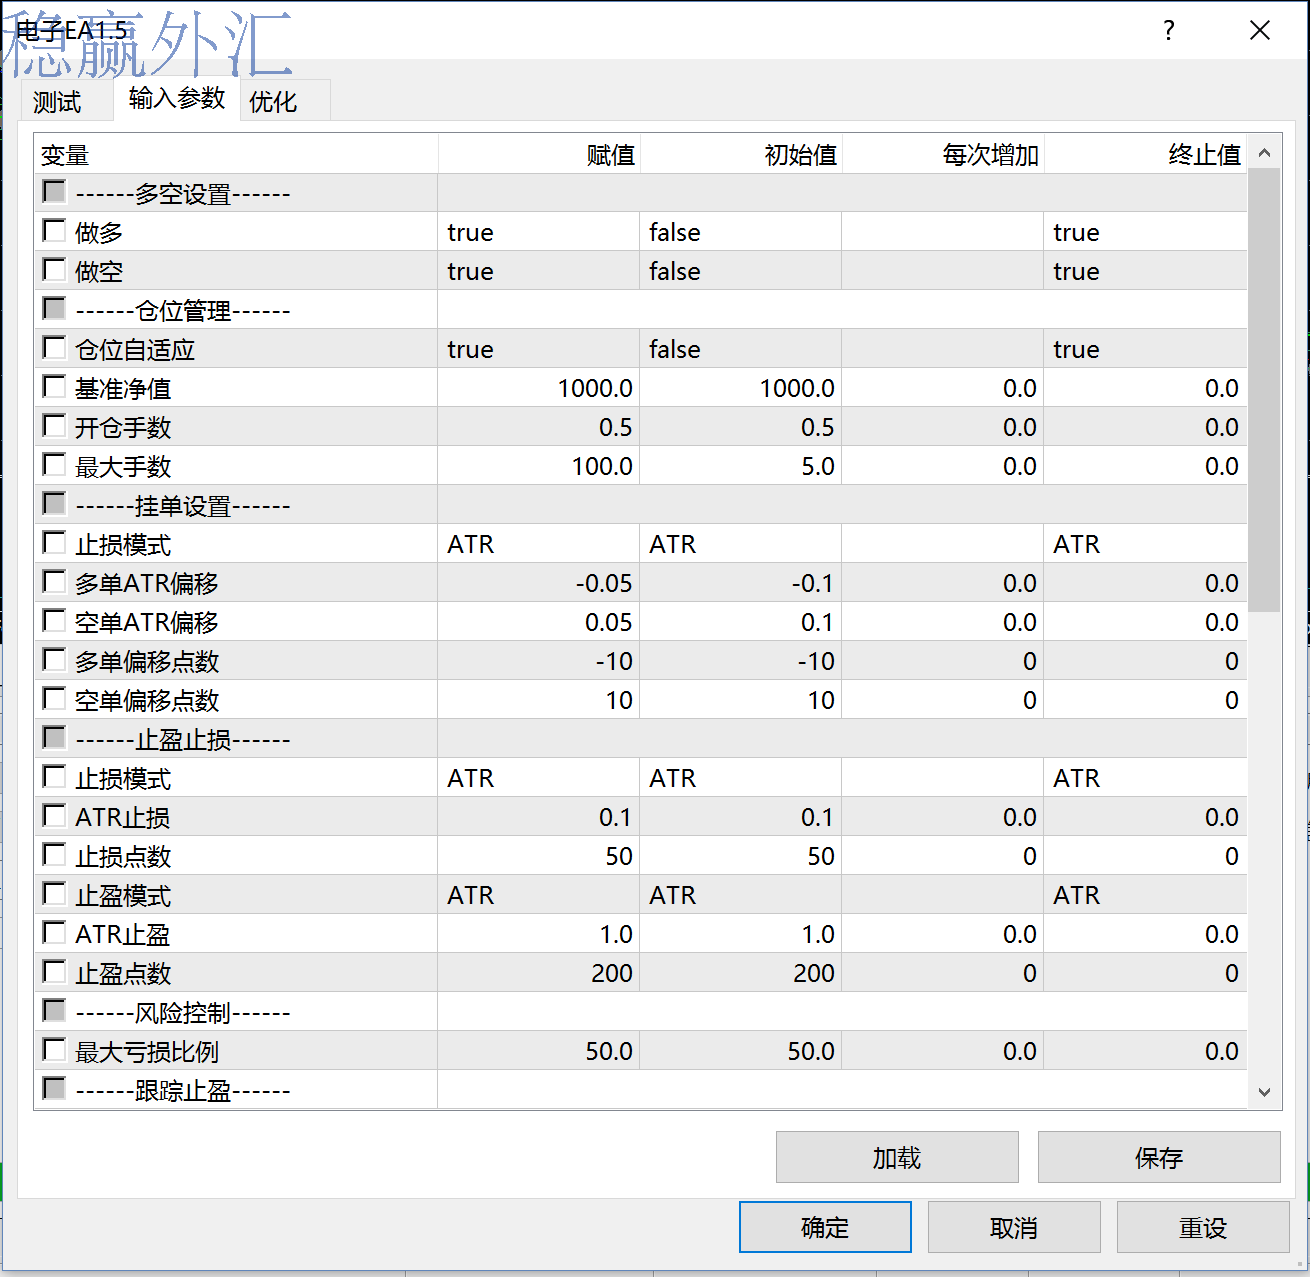Click the 保存 button
Image resolution: width=1310 pixels, height=1277 pixels.
point(1159,1157)
